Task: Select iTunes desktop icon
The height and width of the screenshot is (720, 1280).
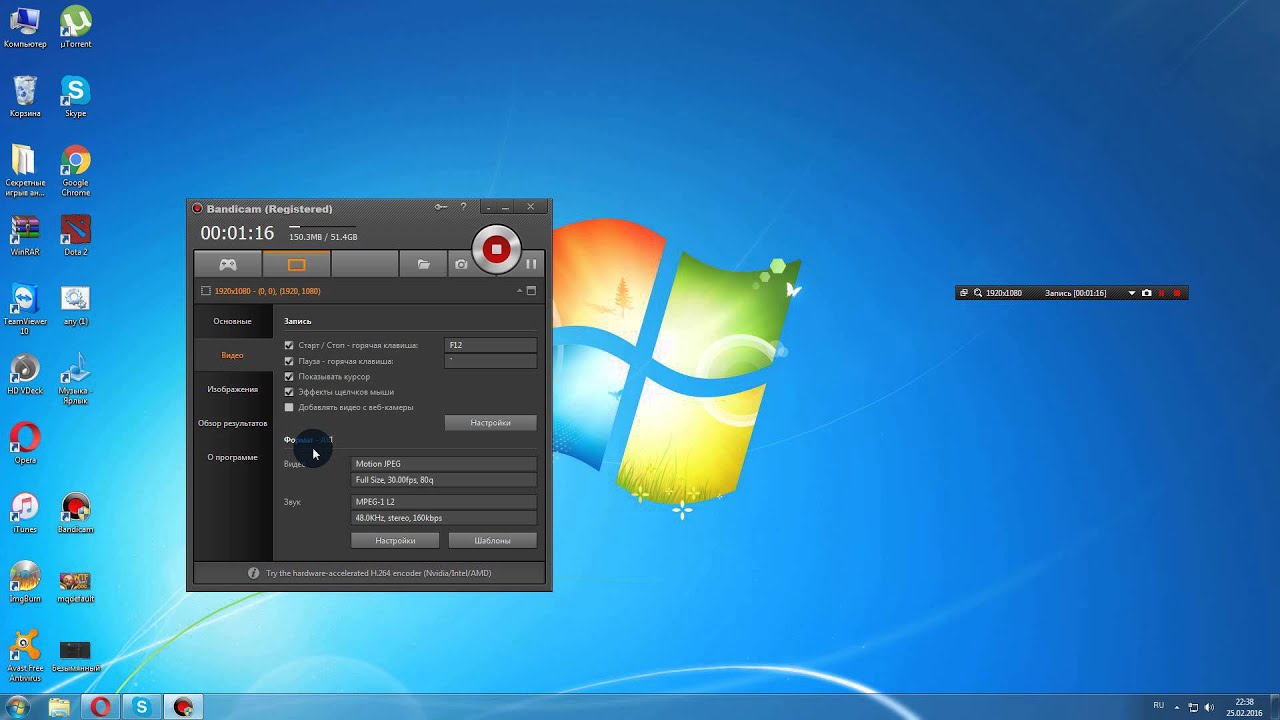Action: point(25,512)
